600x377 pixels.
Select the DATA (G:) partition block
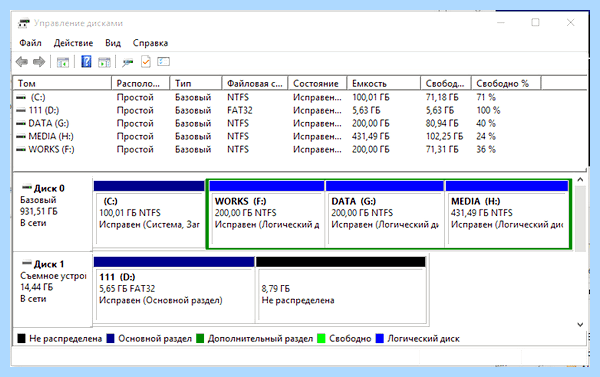(385, 214)
